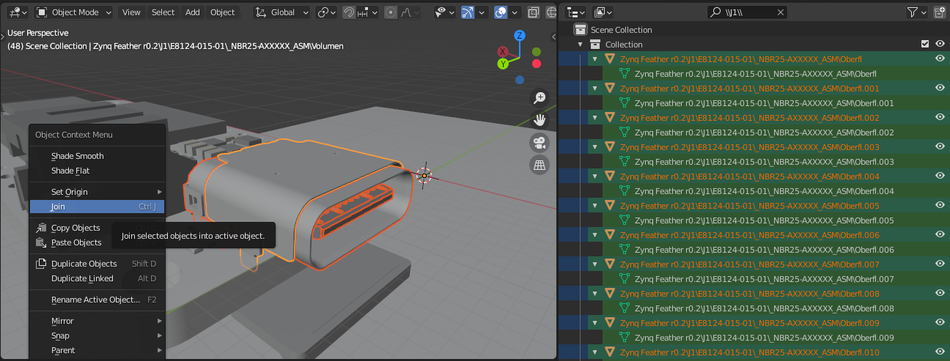Choose Join in the Object Context Menu
Screen dimensions: 950x361
pyautogui.click(x=97, y=207)
